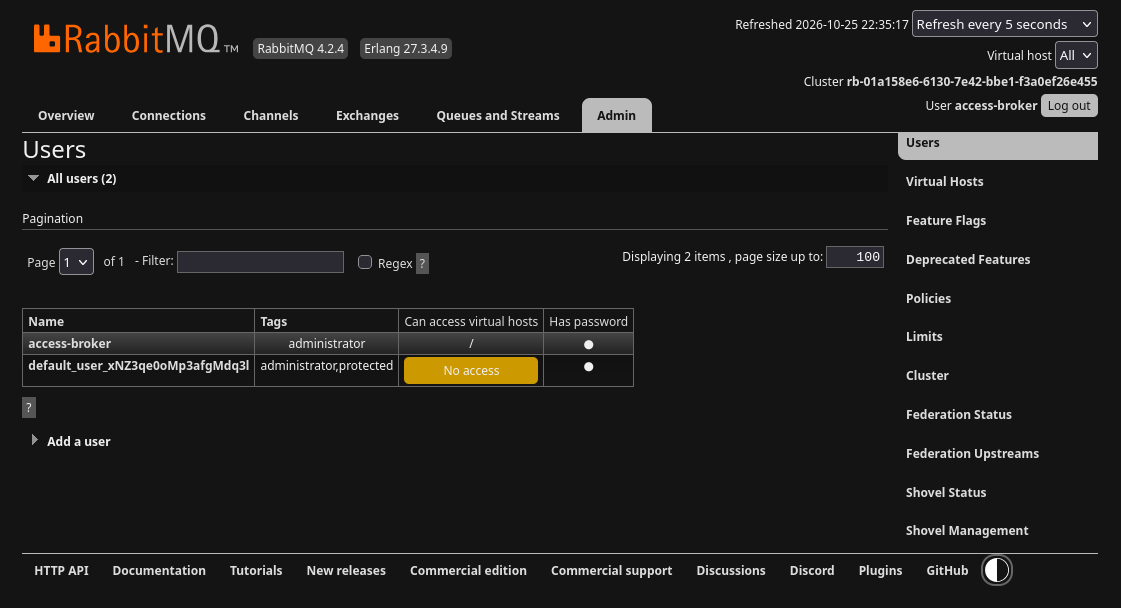Open Federation Status in sidebar

pos(959,415)
